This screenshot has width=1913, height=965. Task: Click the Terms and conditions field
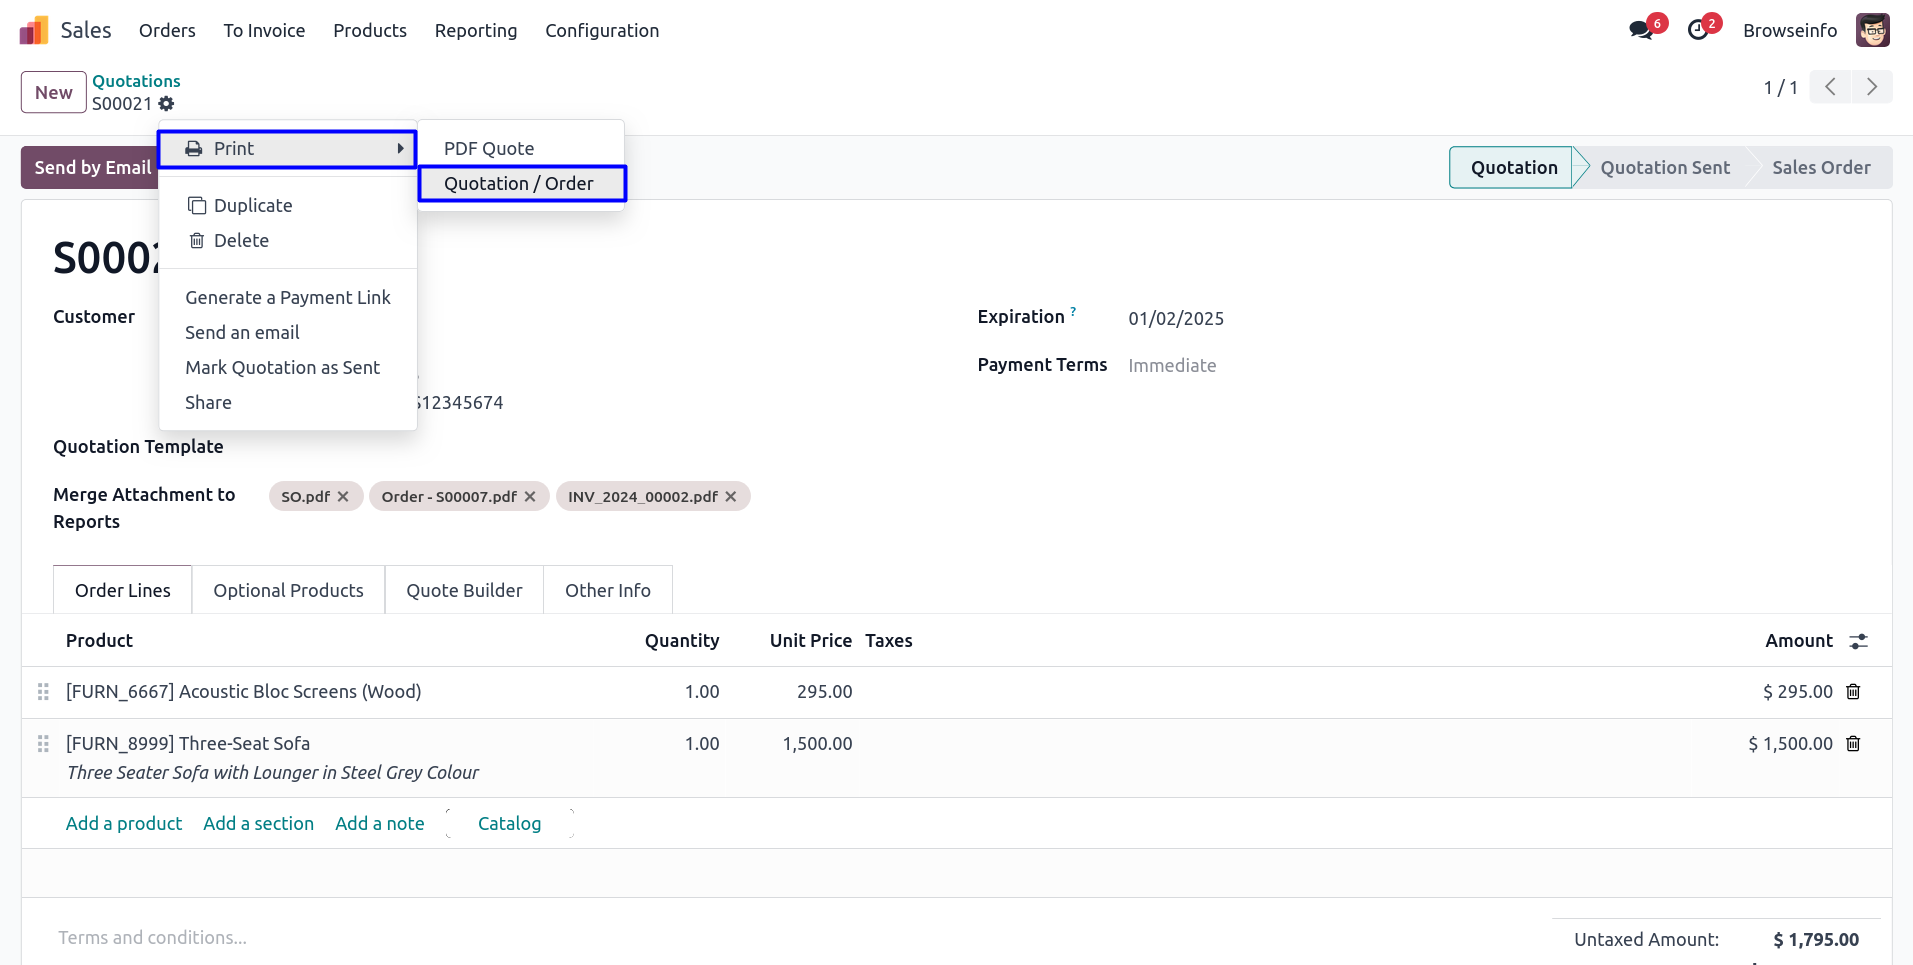coord(152,938)
